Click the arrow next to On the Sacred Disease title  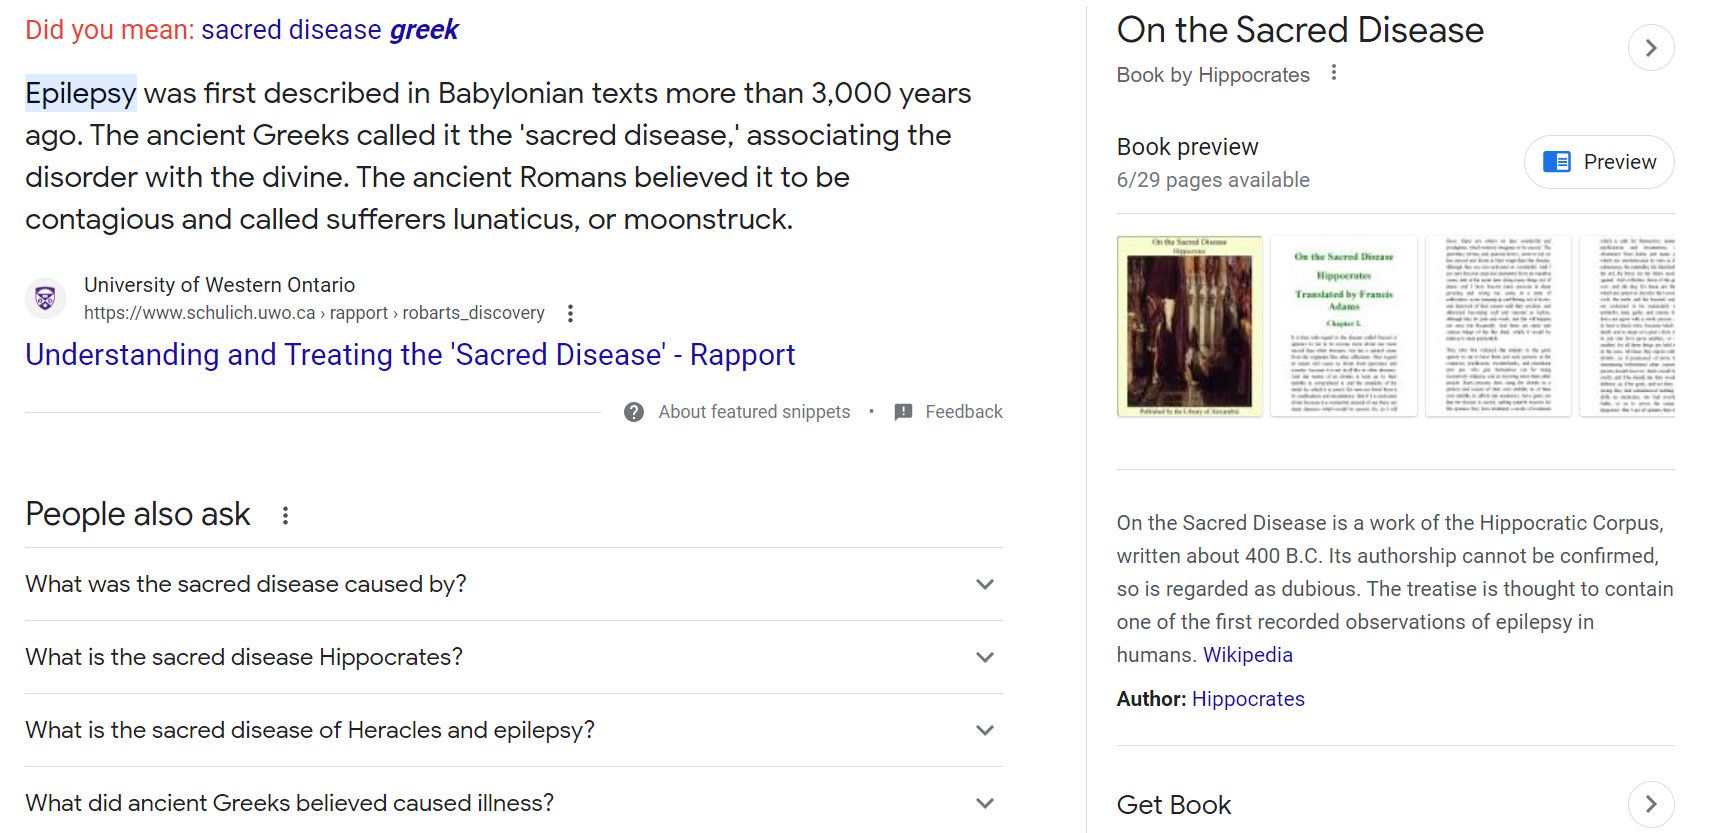[1651, 48]
